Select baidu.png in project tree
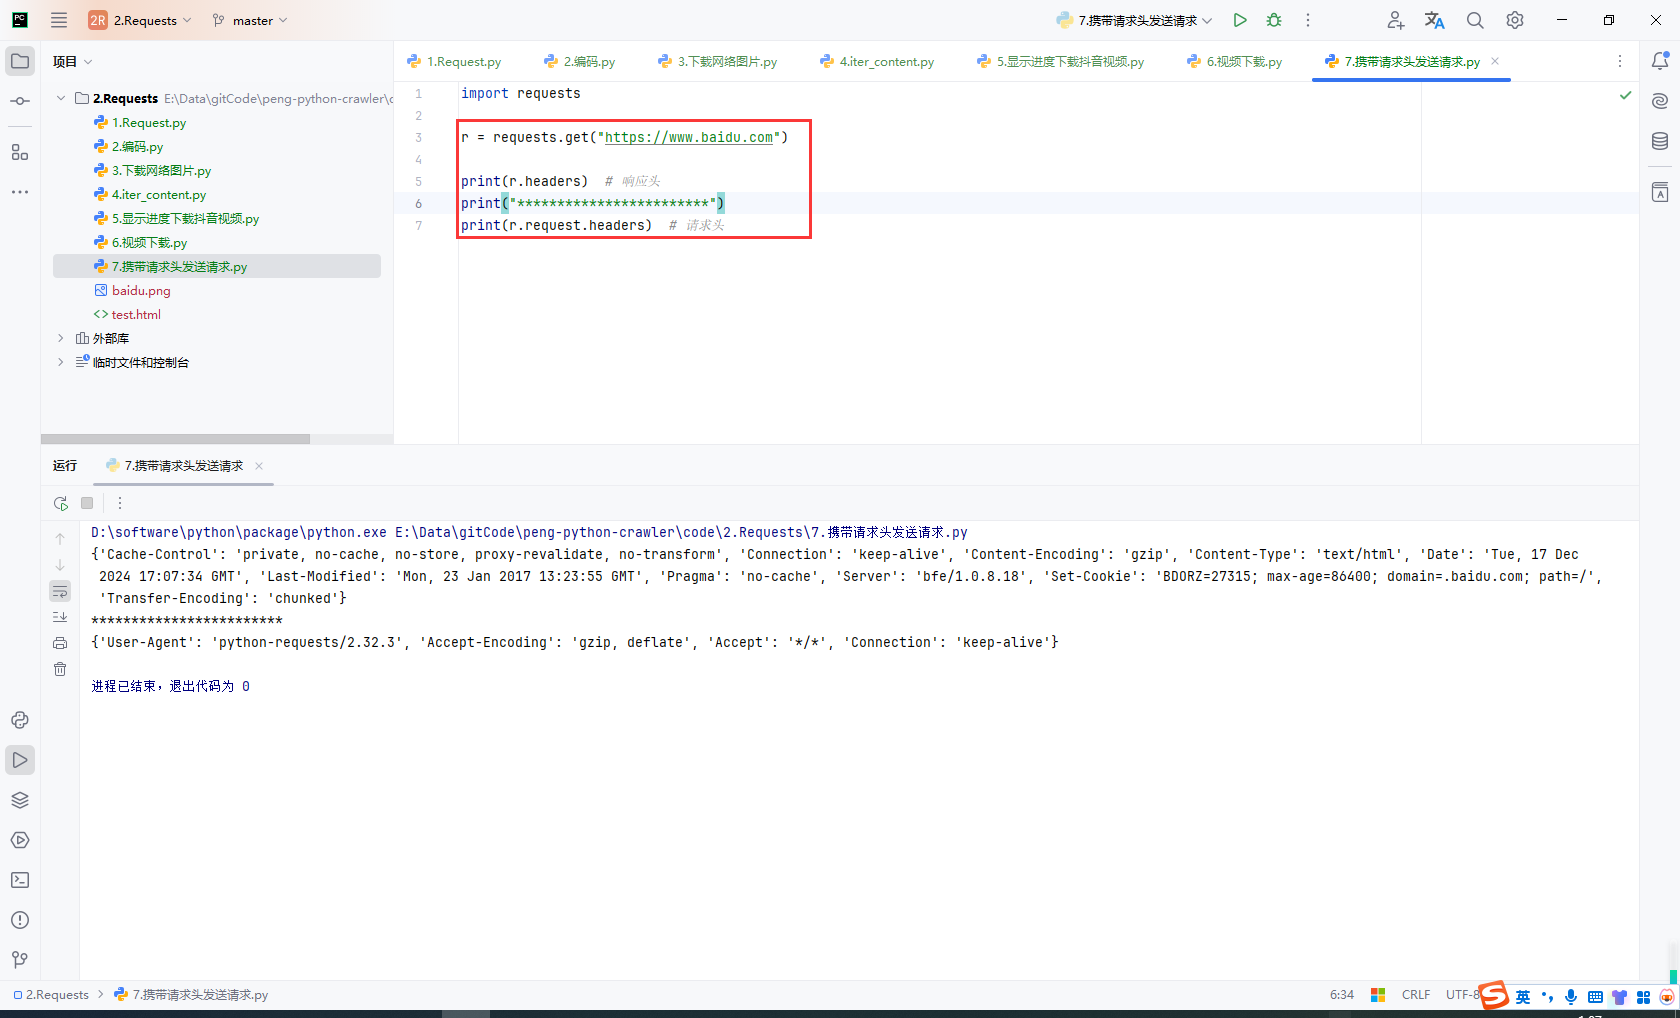This screenshot has width=1680, height=1018. pyautogui.click(x=141, y=290)
